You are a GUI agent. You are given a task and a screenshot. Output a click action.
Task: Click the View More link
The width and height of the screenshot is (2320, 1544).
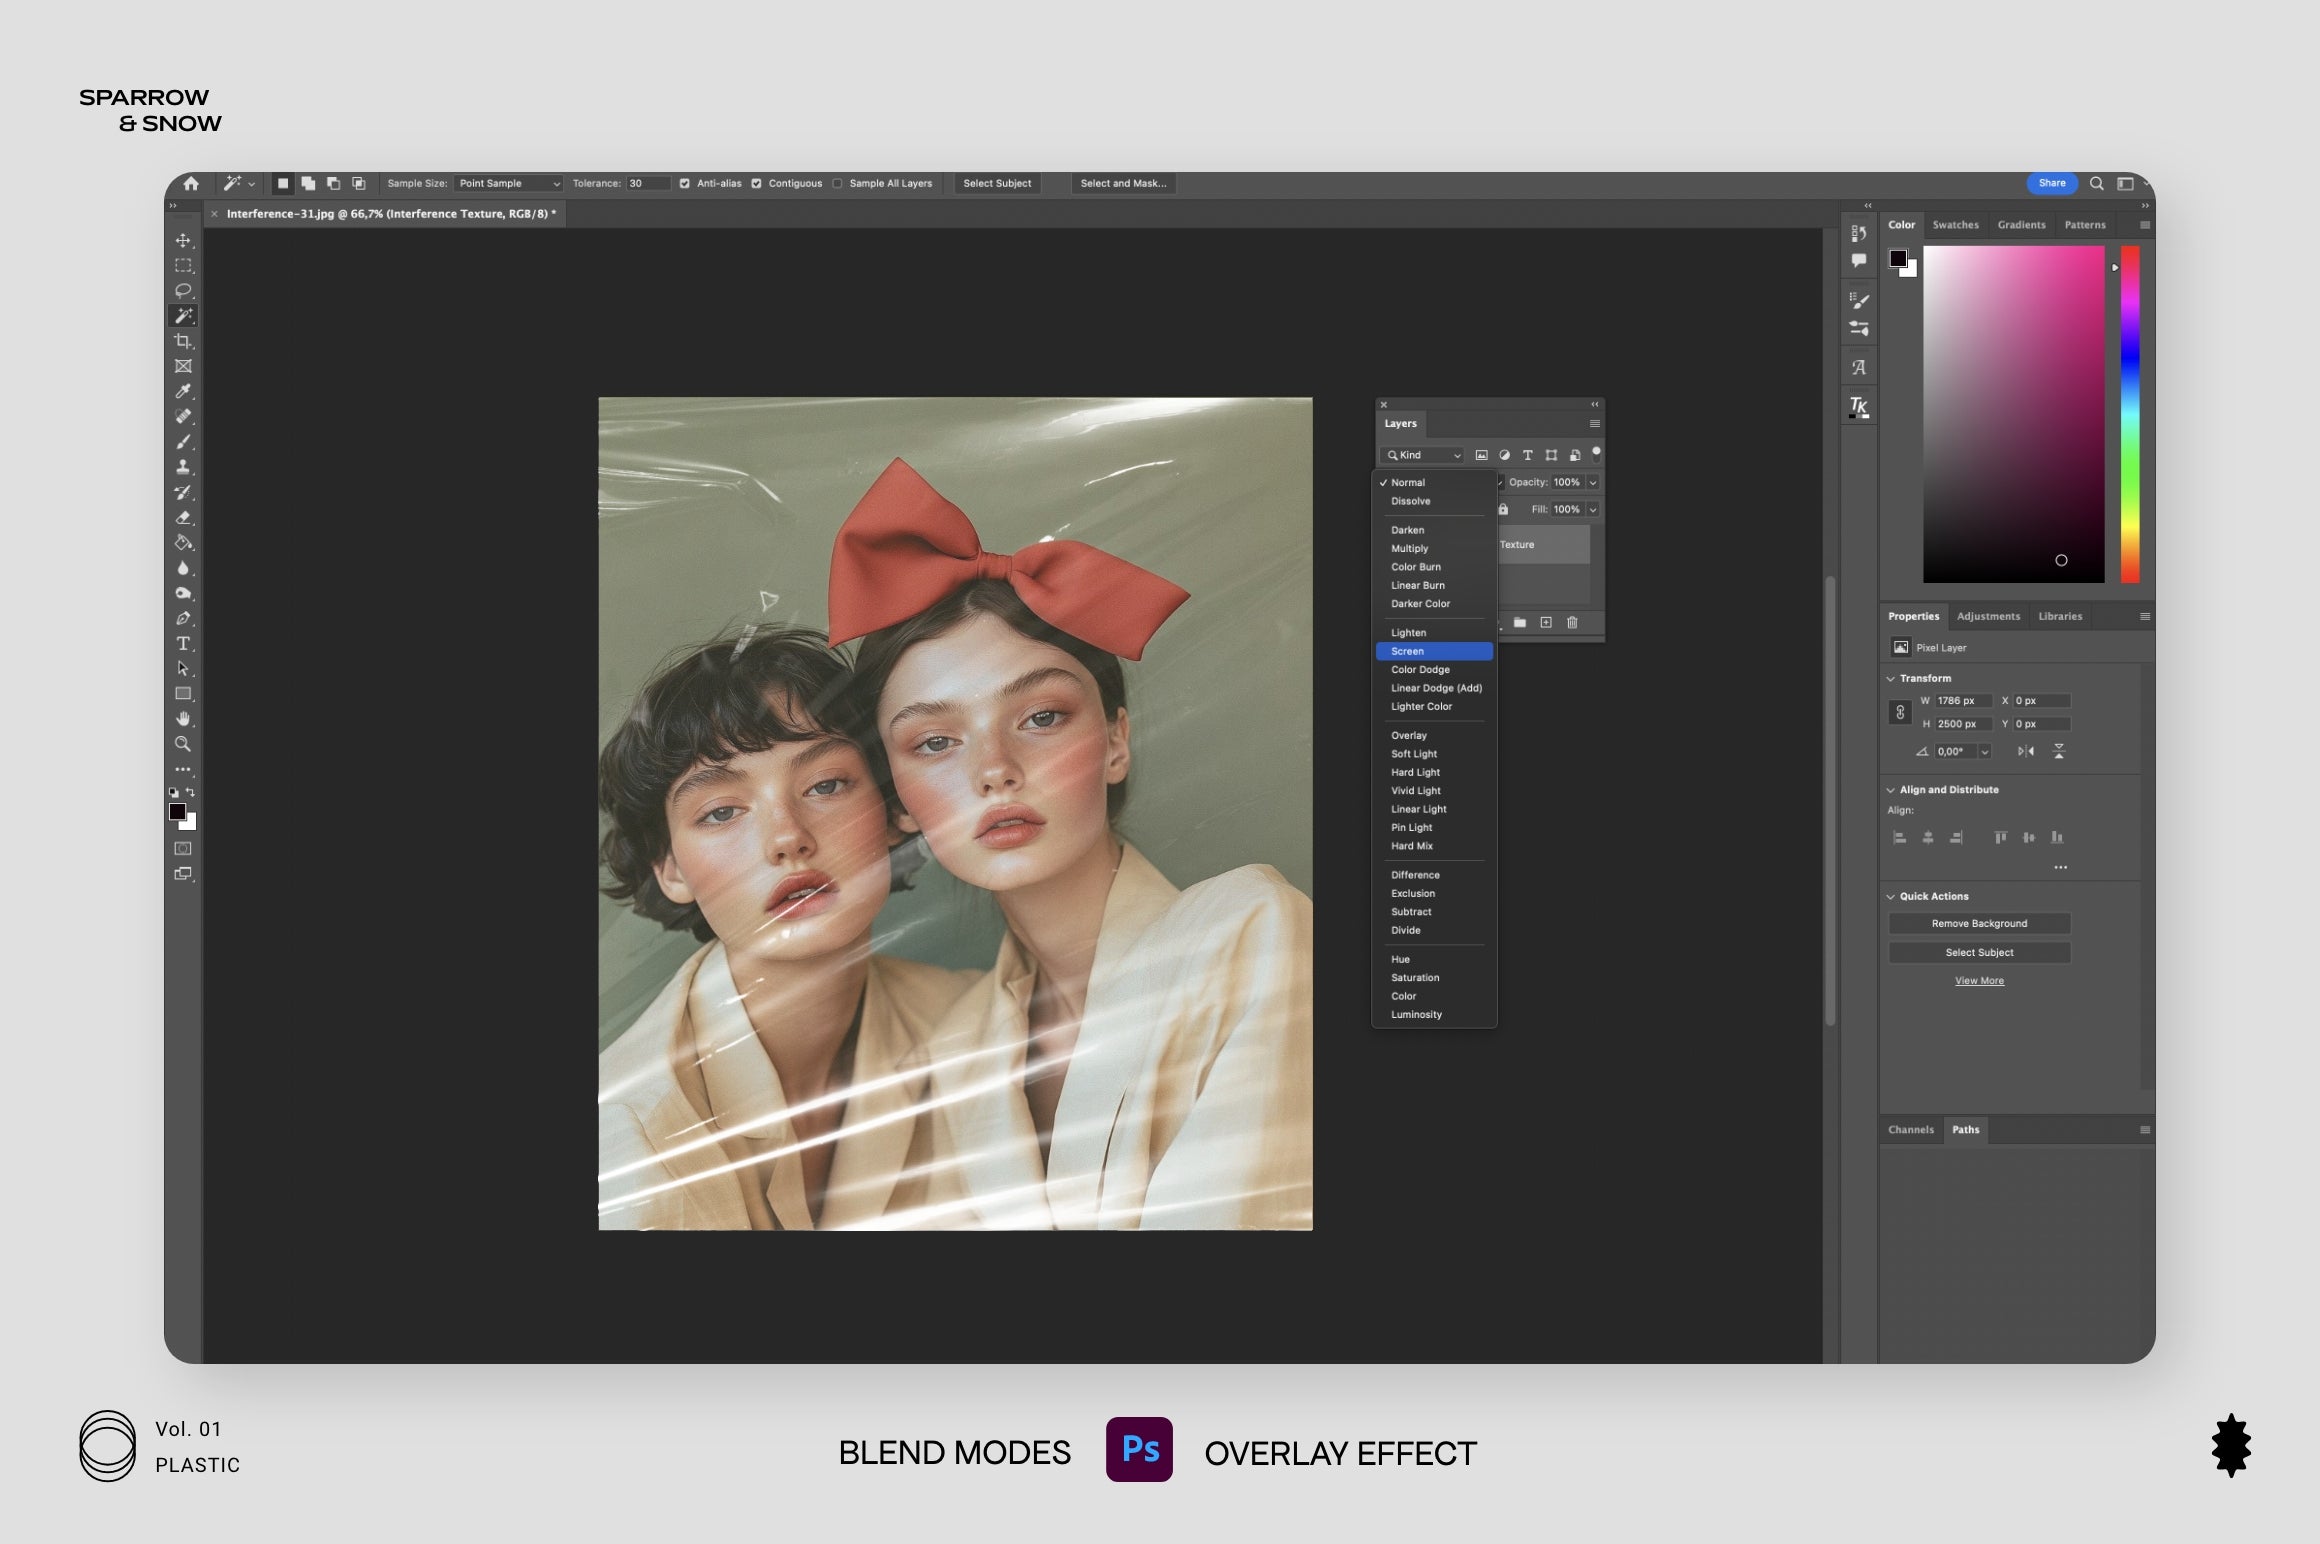1979,981
